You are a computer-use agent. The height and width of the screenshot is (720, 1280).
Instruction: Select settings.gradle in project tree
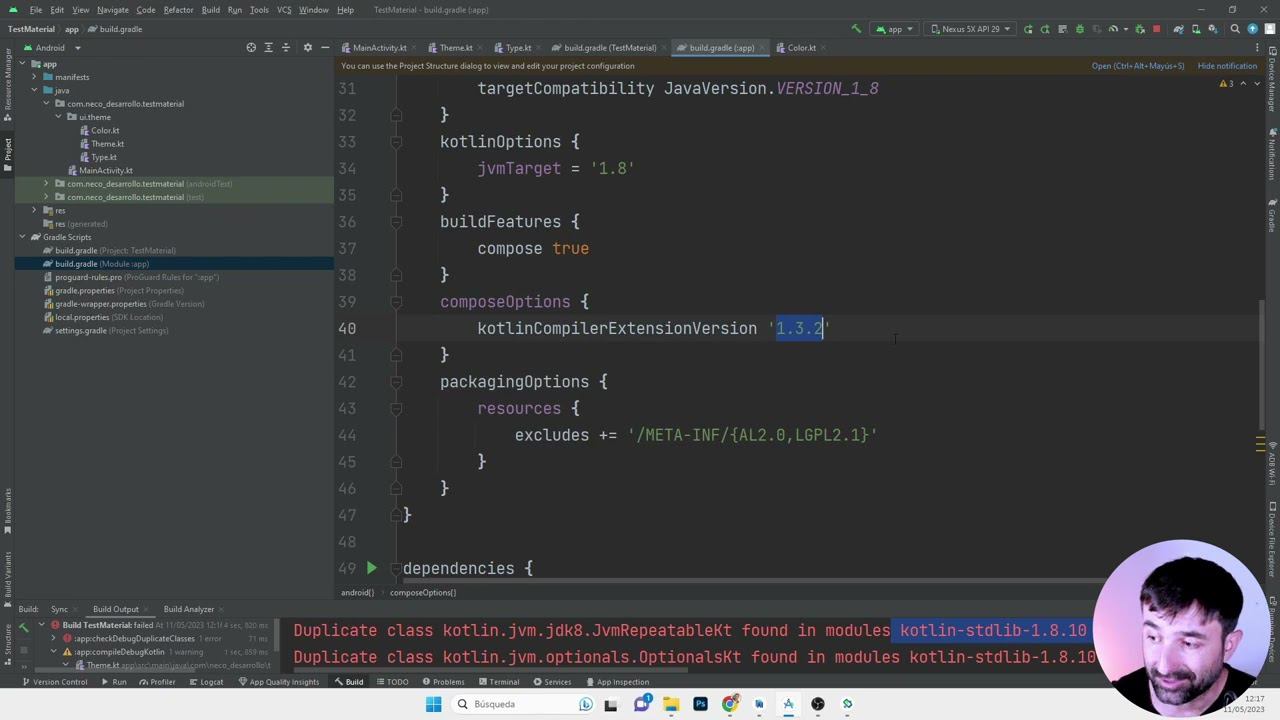click(81, 330)
